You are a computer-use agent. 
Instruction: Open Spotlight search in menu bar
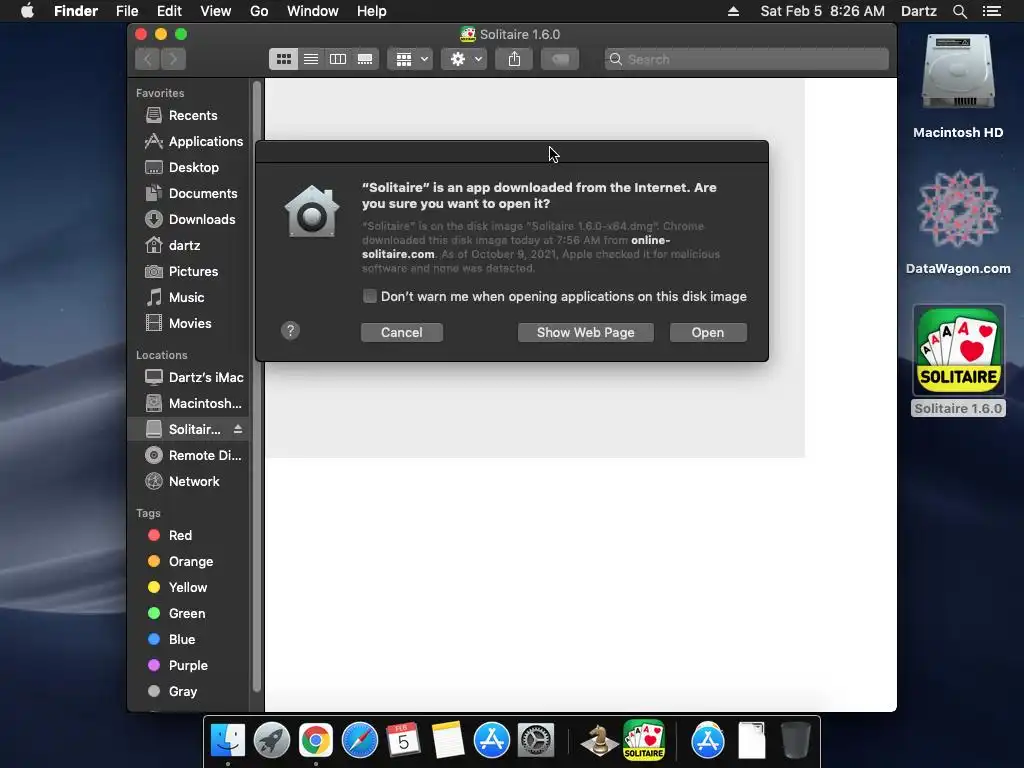tap(959, 11)
